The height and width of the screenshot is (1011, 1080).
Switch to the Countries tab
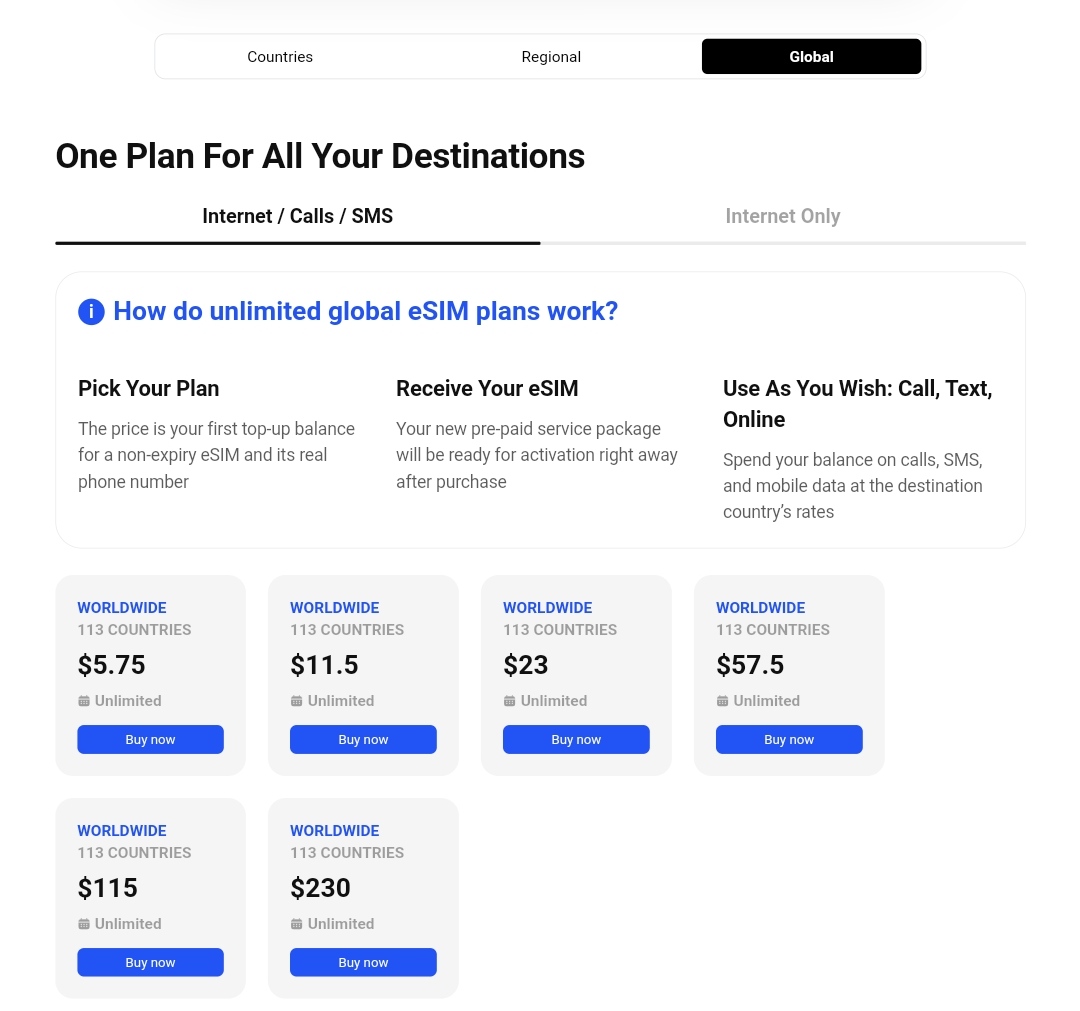280,57
